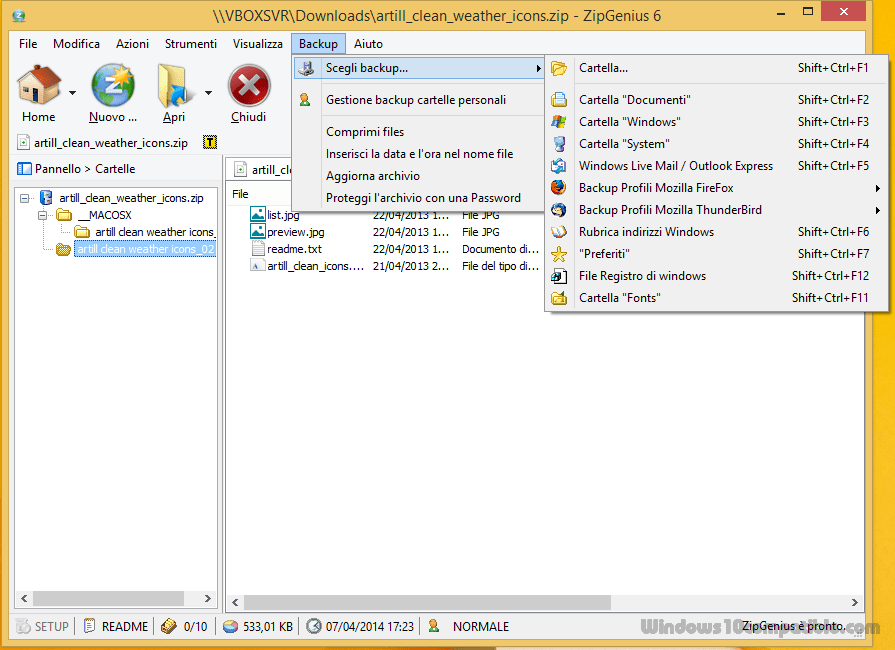Screen dimensions: 895x650
Task: Expand the Apri button dropdown arrow
Action: click(x=208, y=93)
